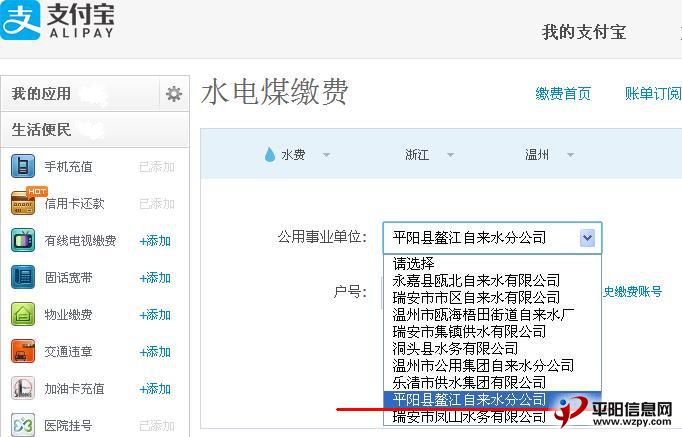Open the 我的支付宝 navigation tab

(x=584, y=32)
